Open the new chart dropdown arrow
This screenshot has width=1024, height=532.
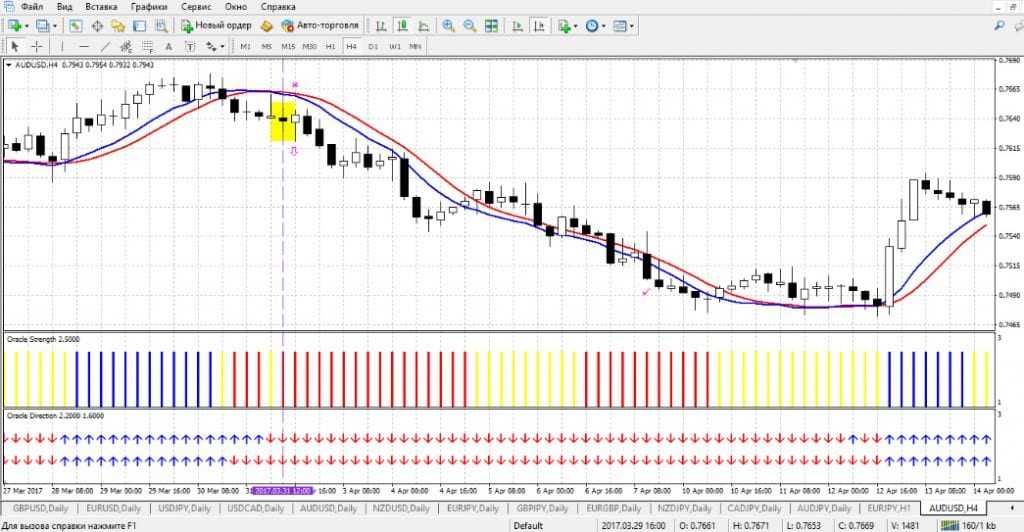tap(28, 25)
